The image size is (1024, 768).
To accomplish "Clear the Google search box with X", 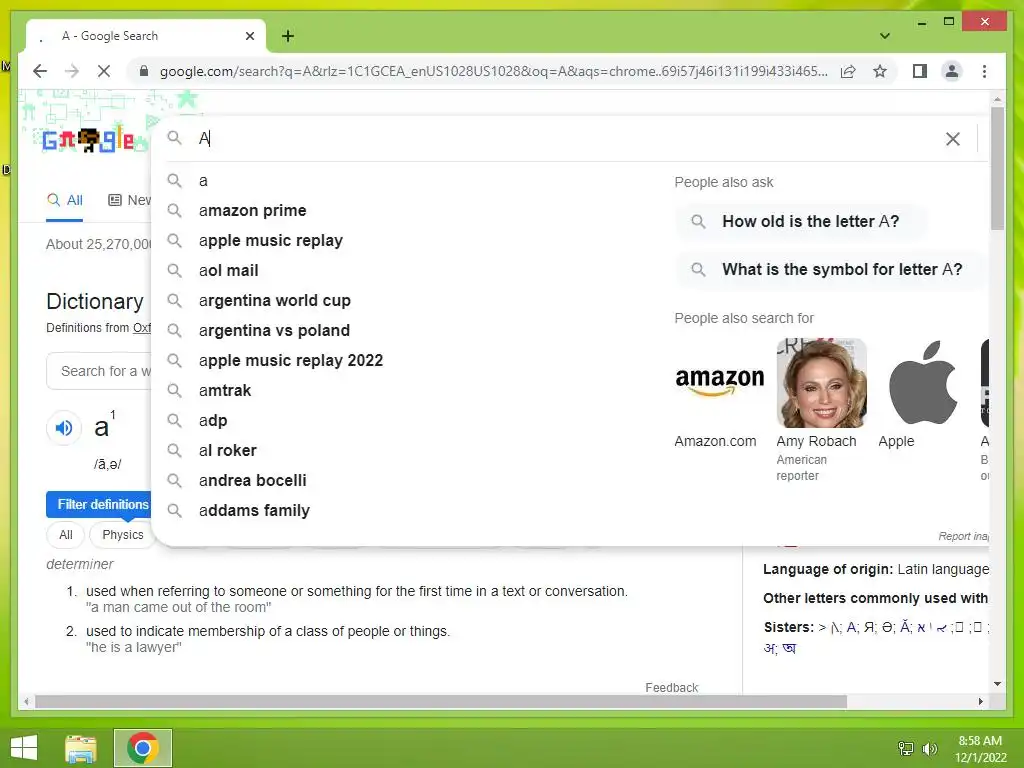I will coord(953,138).
